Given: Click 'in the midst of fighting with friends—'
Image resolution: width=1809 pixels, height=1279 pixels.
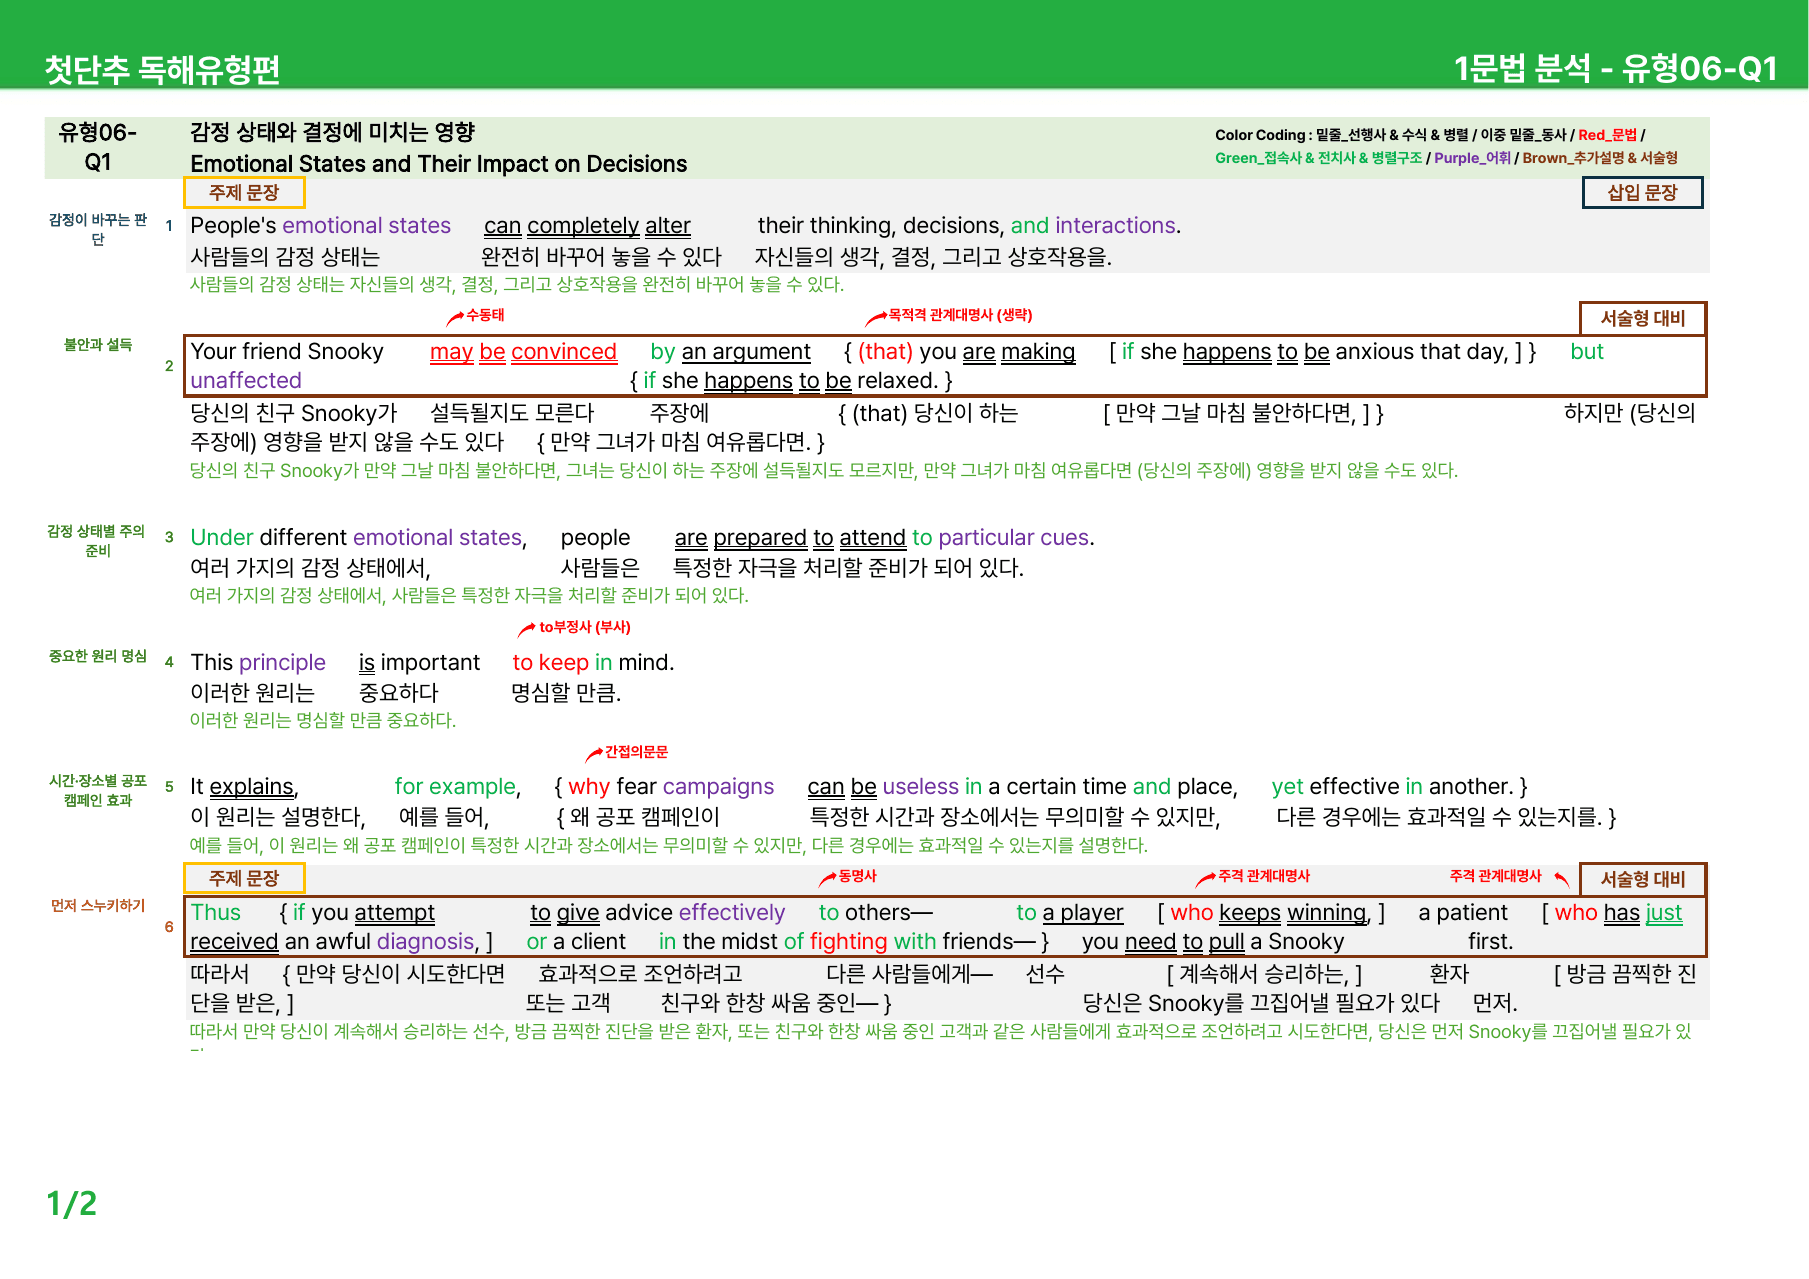Looking at the screenshot, I should [847, 942].
